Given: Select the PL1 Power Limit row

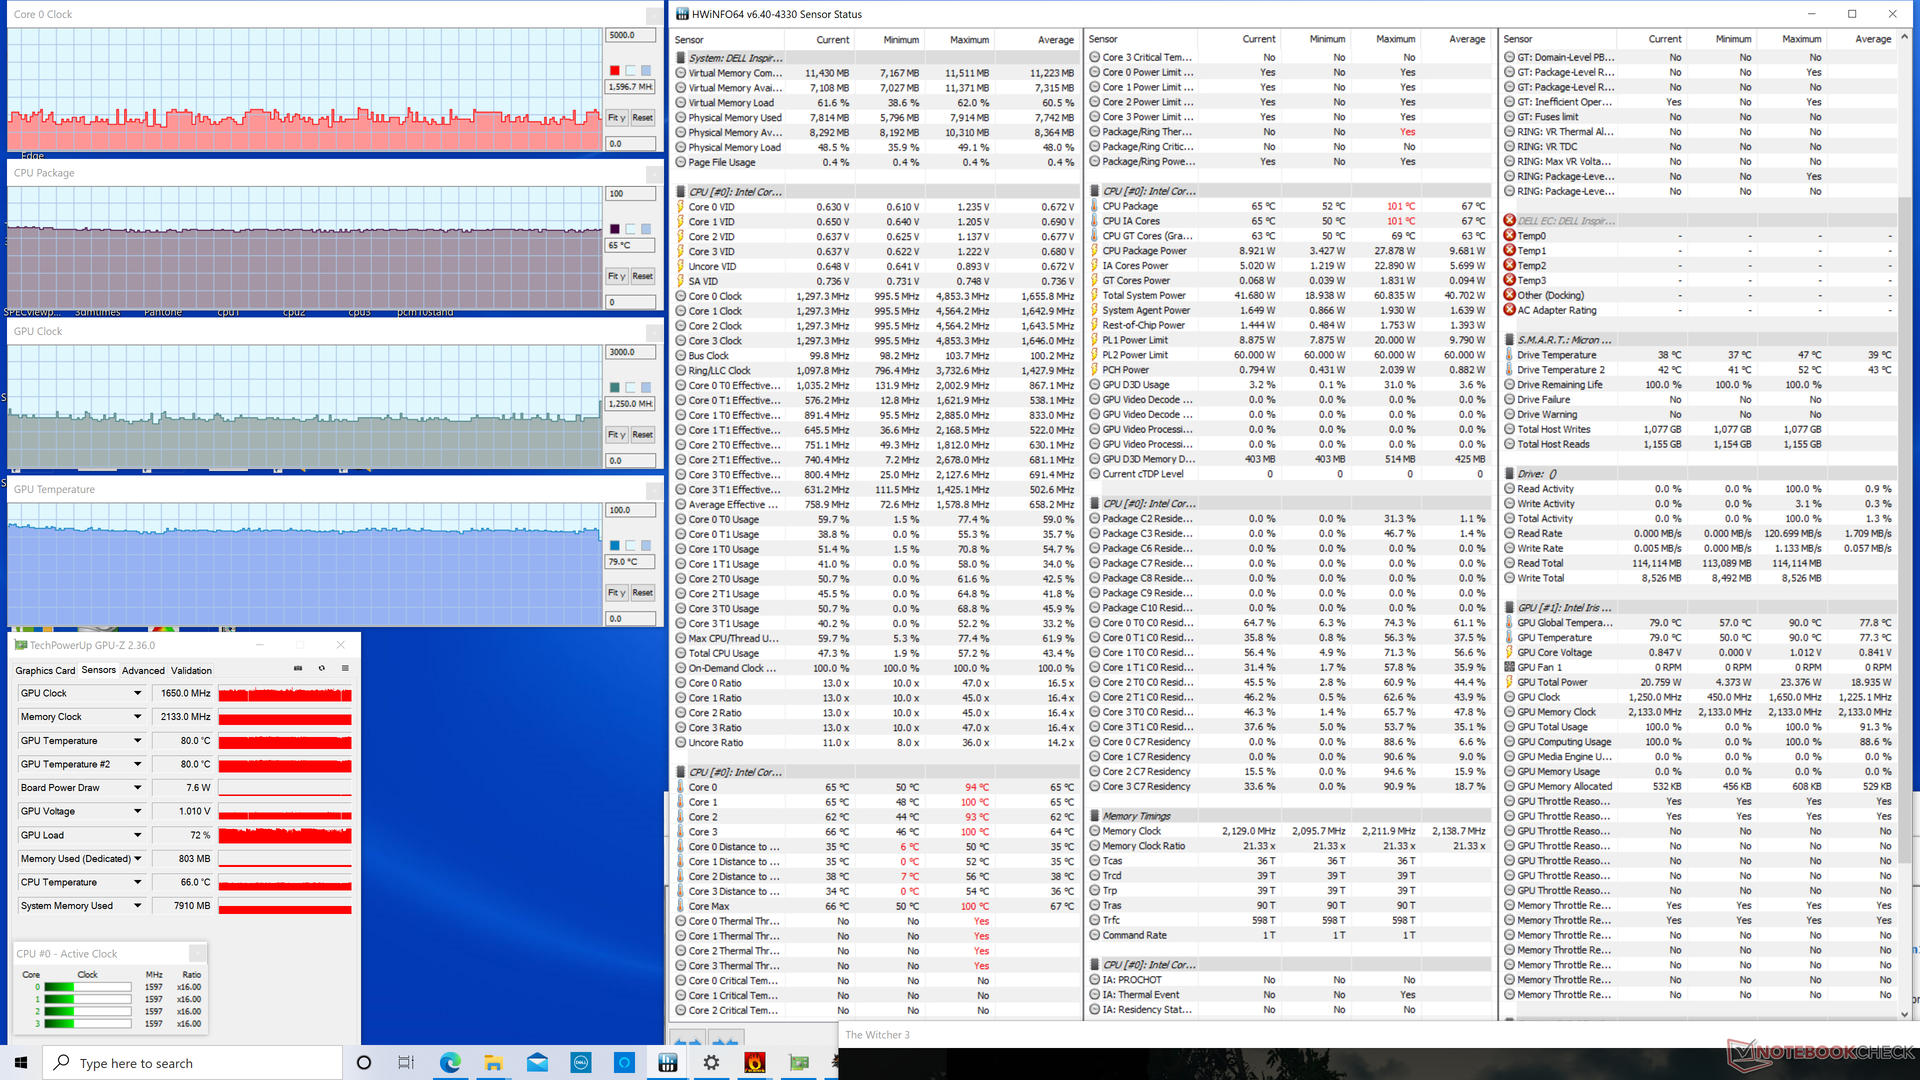Looking at the screenshot, I should coord(1290,340).
